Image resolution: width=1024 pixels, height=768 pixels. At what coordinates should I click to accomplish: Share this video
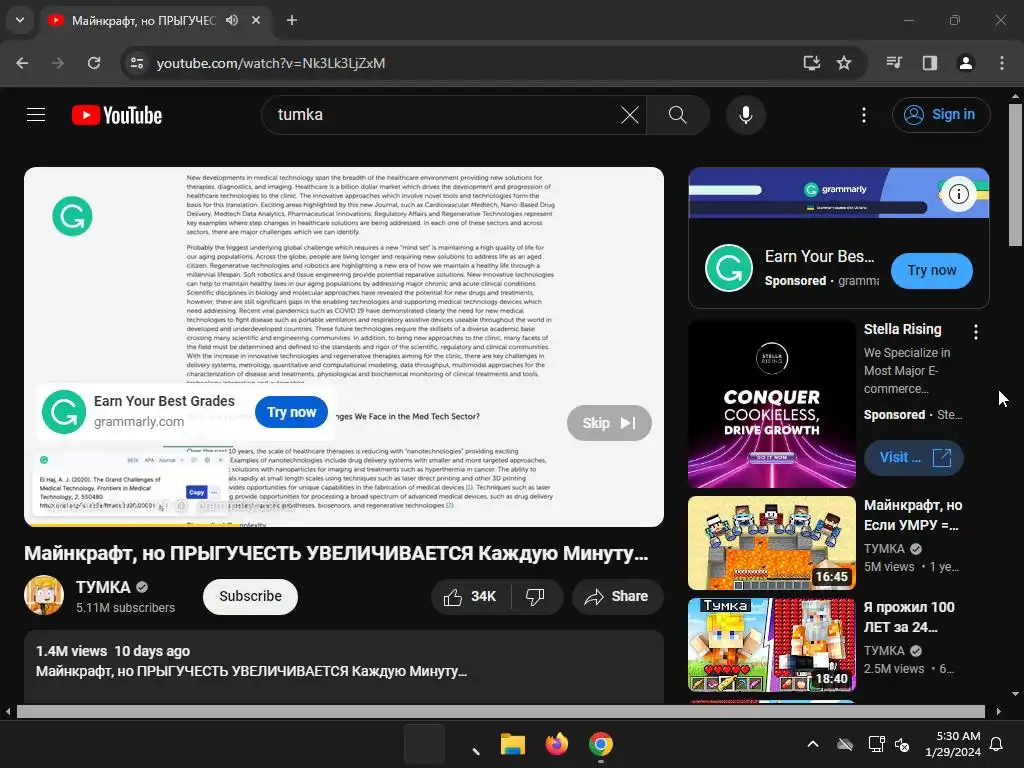click(617, 596)
